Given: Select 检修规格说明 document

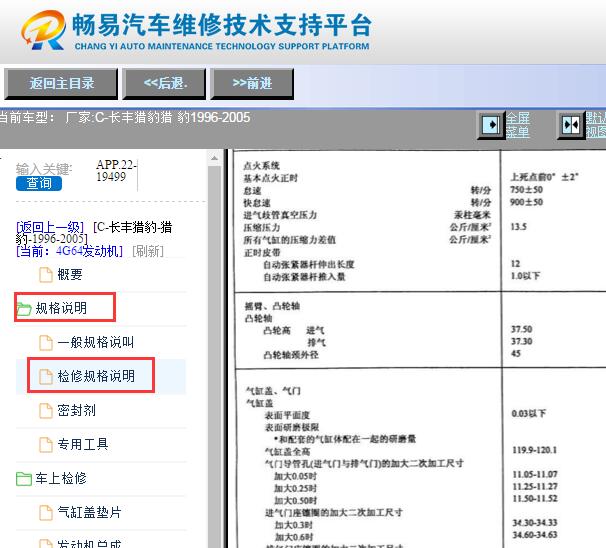Looking at the screenshot, I should pos(96,376).
